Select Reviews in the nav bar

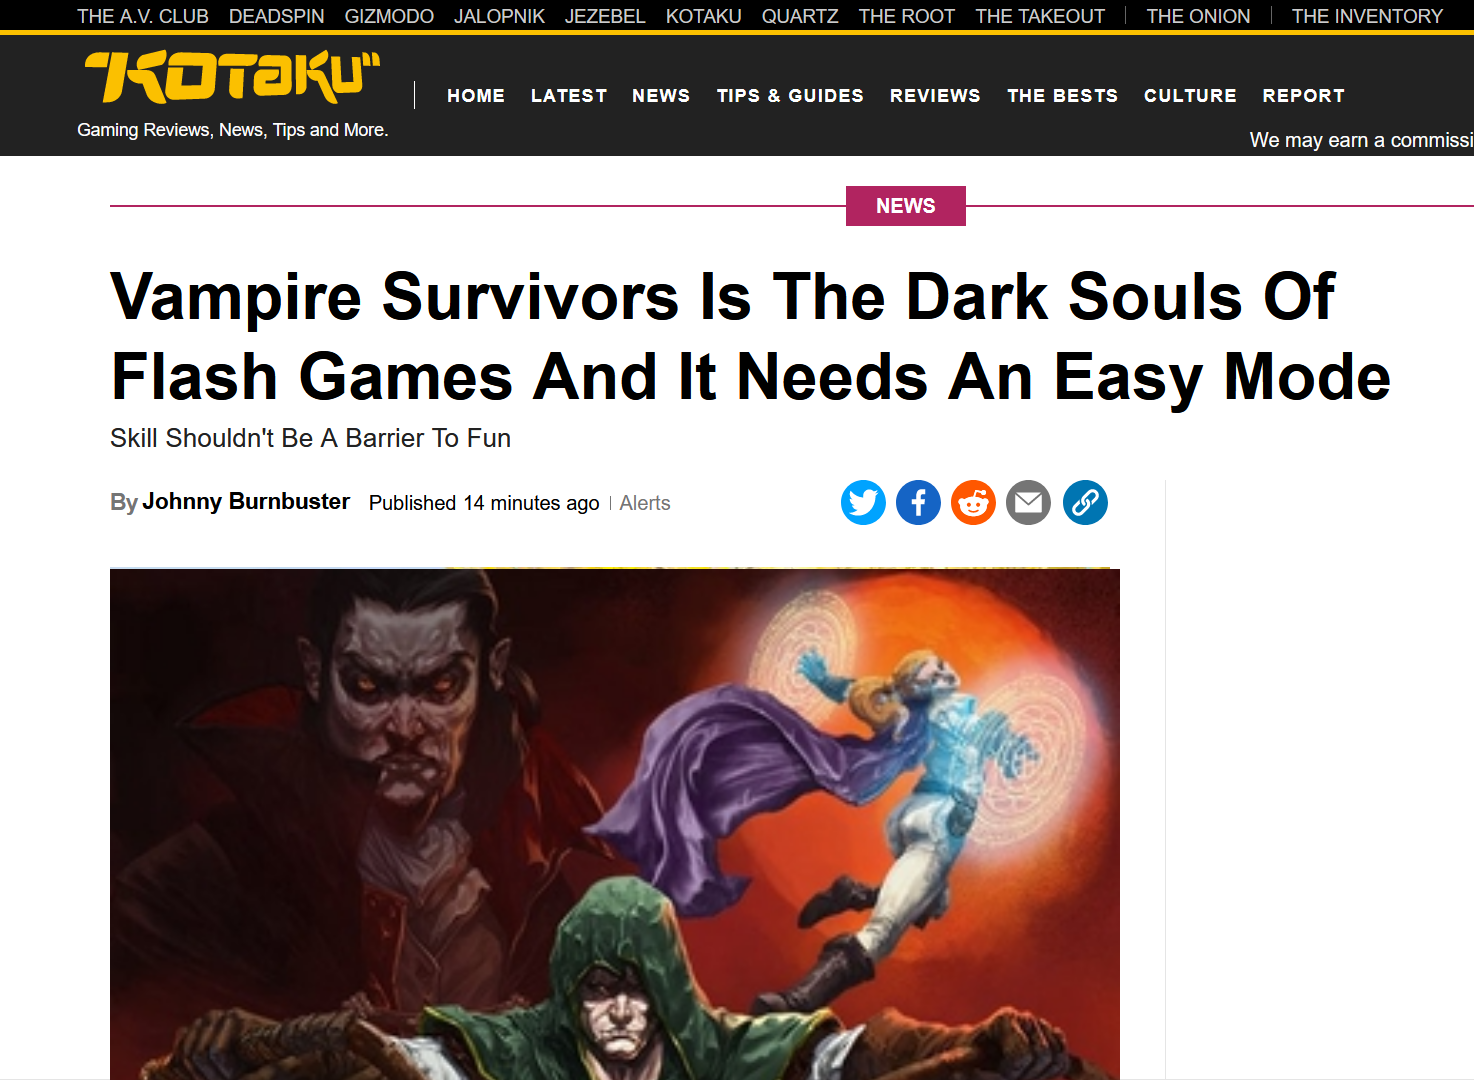pos(935,96)
